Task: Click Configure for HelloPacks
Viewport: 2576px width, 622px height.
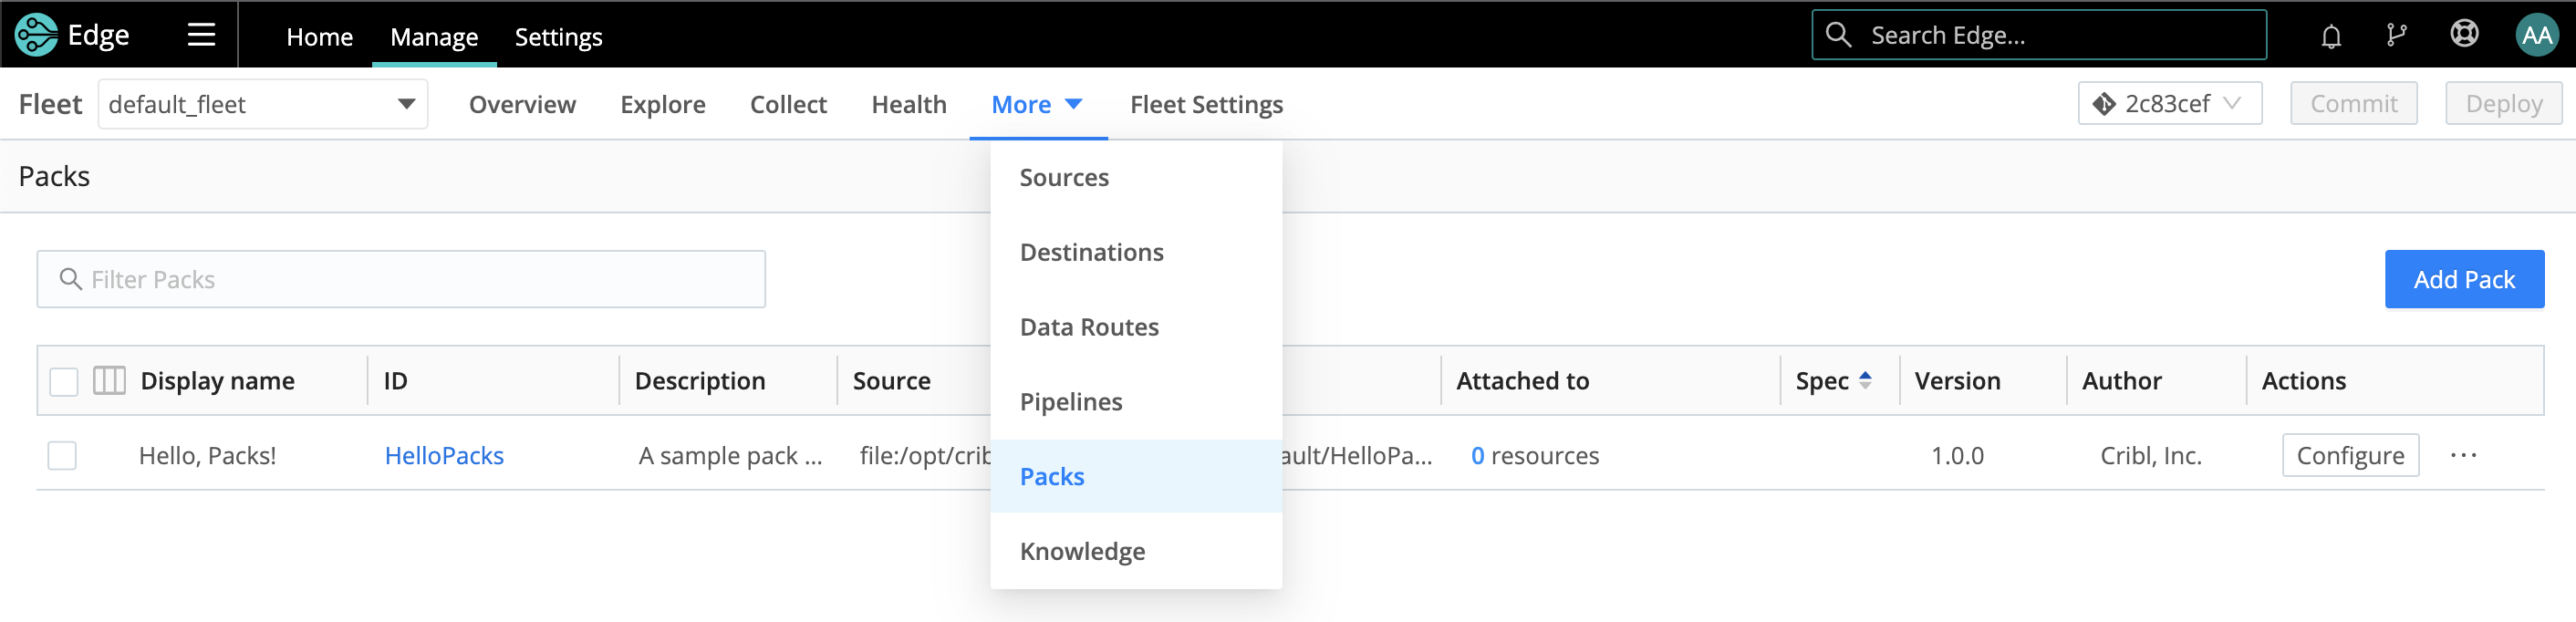Action: [2350, 455]
